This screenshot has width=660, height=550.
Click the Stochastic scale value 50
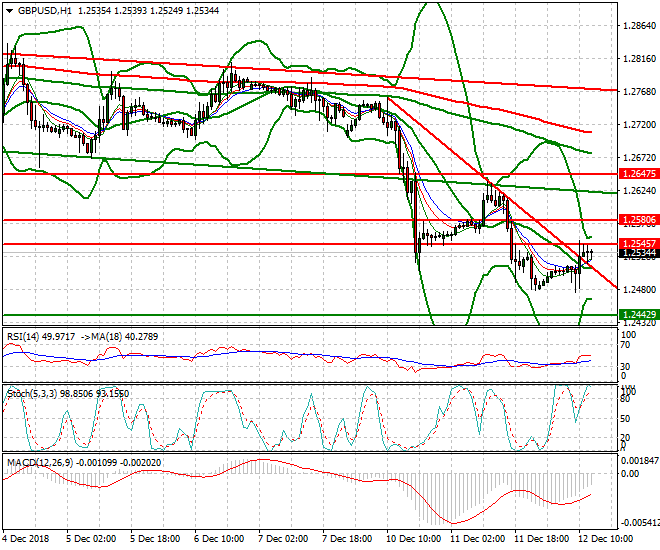point(625,419)
